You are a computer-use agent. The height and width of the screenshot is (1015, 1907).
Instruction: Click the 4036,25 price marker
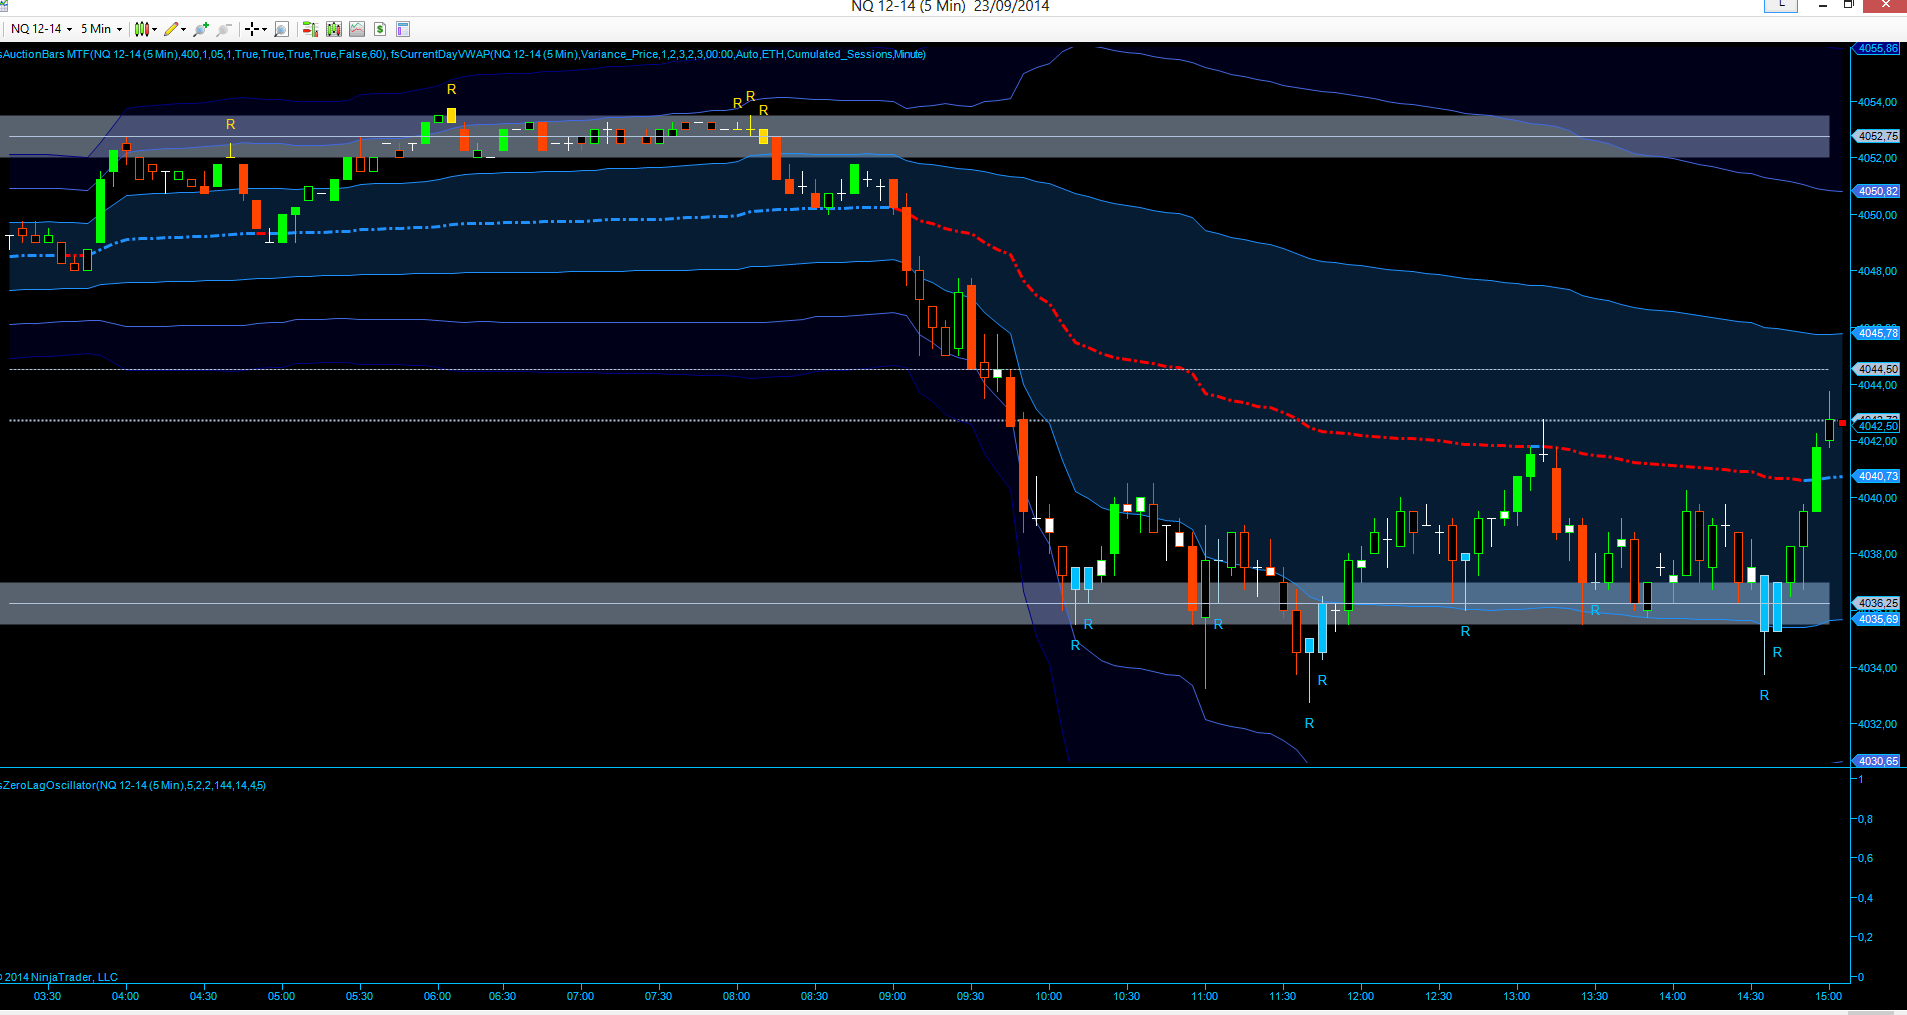[1877, 603]
